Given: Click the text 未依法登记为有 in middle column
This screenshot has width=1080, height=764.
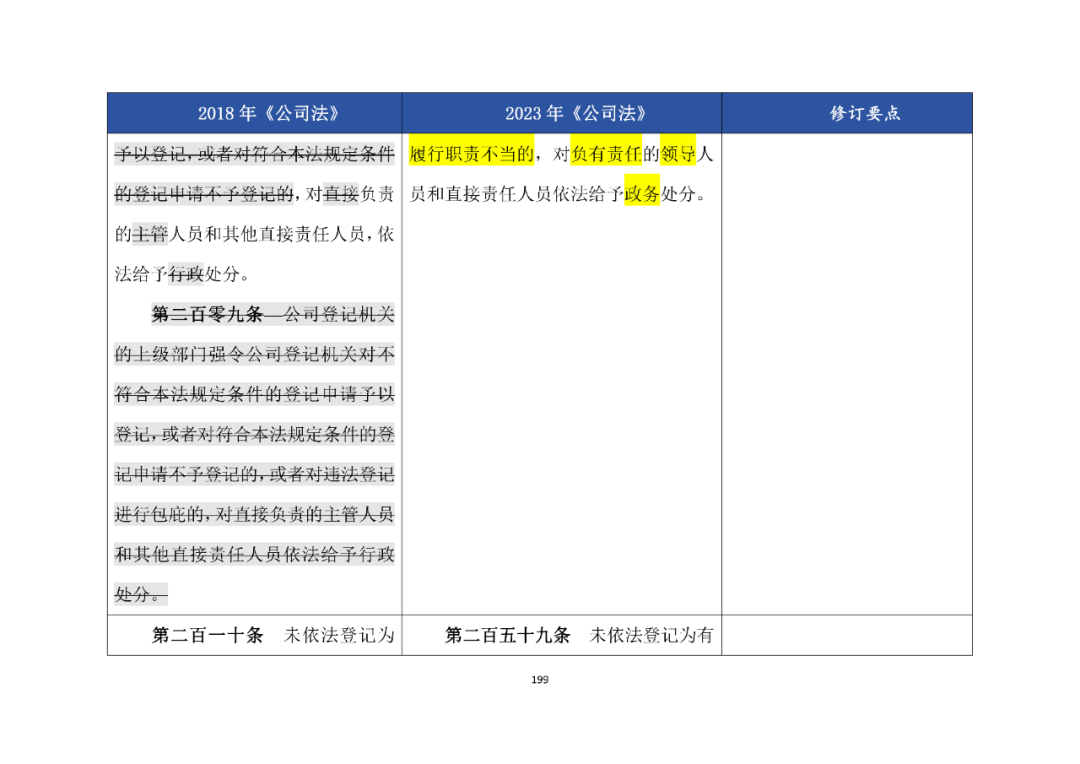Looking at the screenshot, I should coord(652,634).
